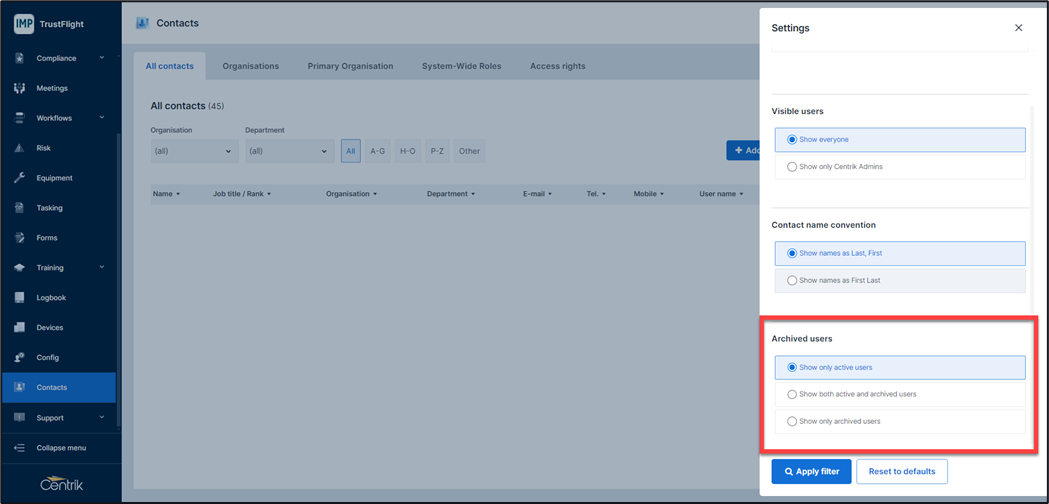Image resolution: width=1049 pixels, height=504 pixels.
Task: Open the Department filter dropdown
Action: point(288,151)
